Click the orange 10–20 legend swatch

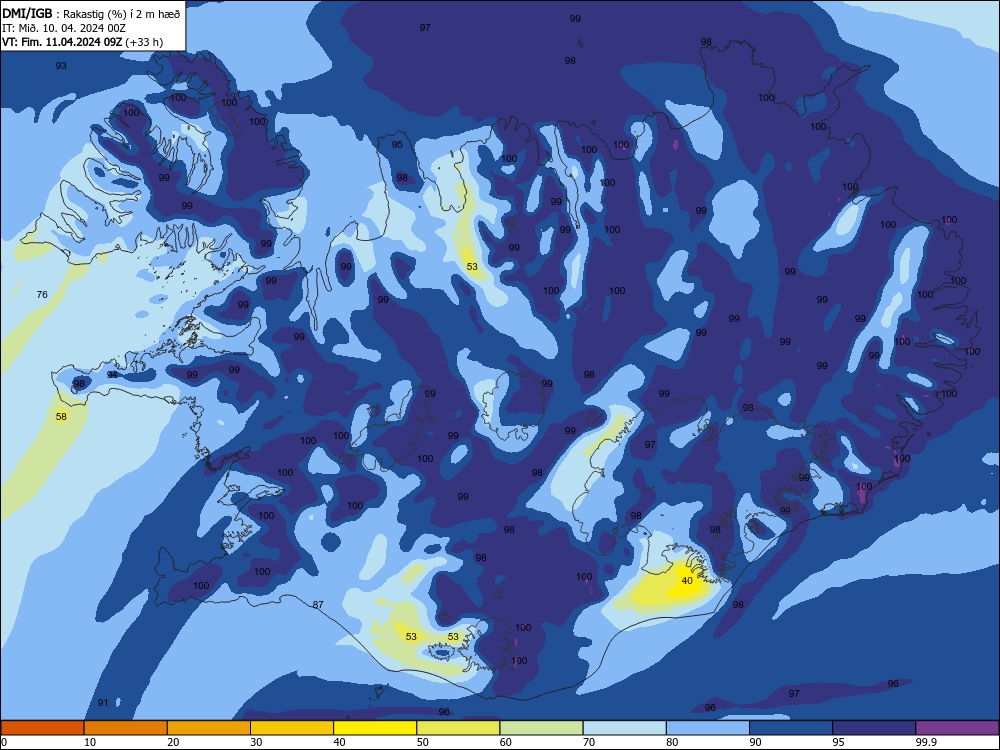(126, 728)
